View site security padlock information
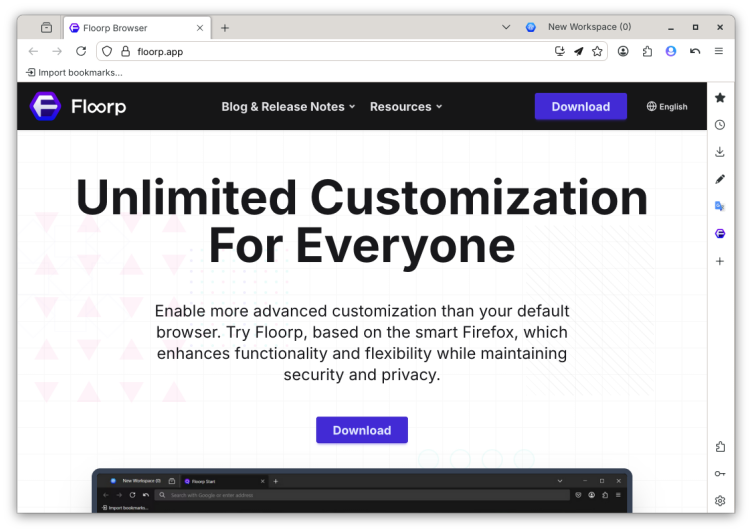 126,51
